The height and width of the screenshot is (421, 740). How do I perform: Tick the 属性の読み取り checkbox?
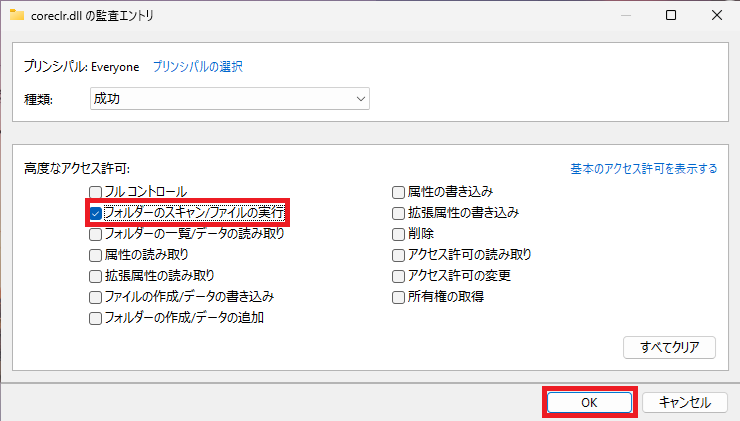click(95, 255)
